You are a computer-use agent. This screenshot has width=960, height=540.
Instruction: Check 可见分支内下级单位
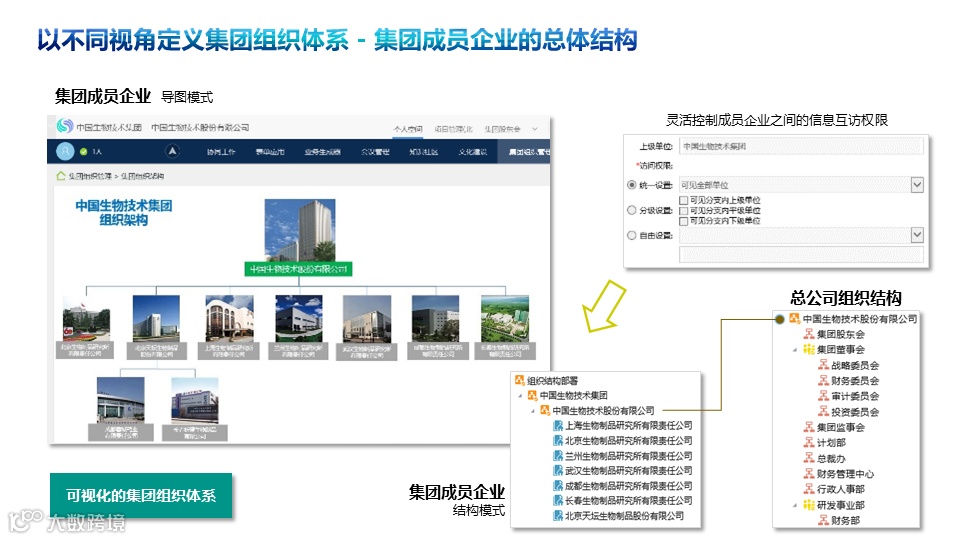[684, 220]
